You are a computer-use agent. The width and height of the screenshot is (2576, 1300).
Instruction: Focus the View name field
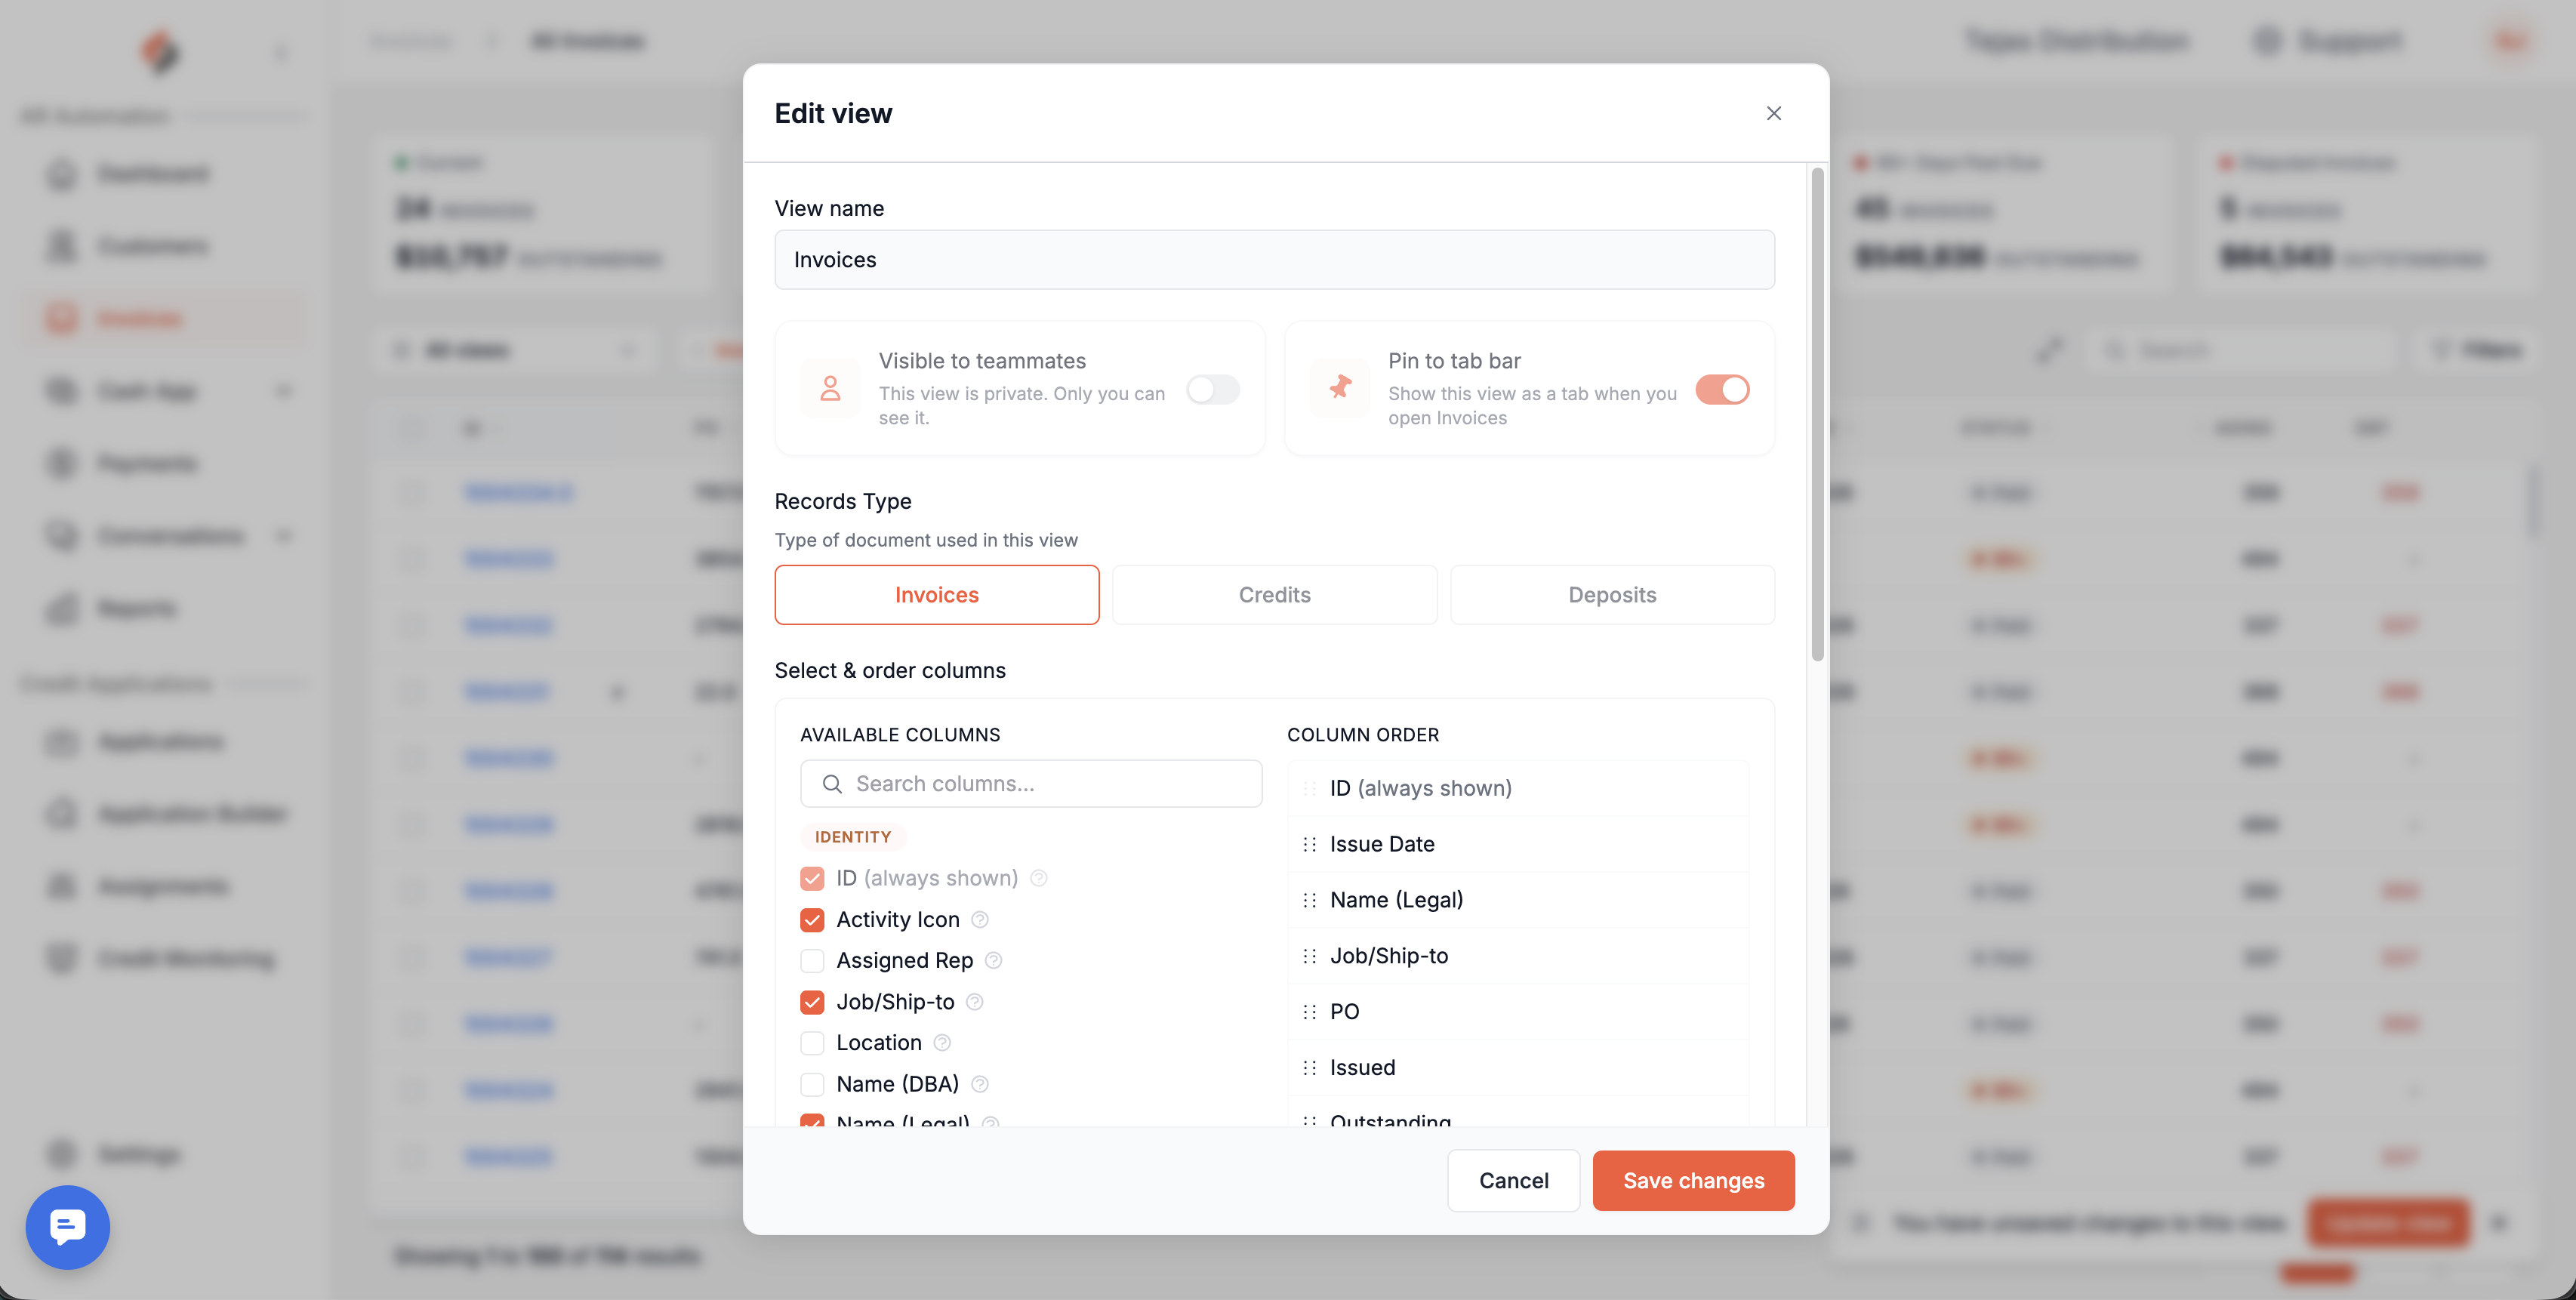click(1274, 260)
